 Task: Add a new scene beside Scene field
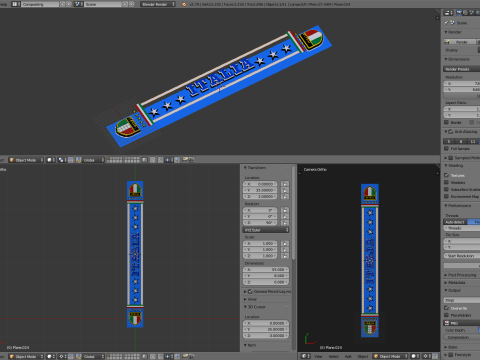[x=125, y=4]
